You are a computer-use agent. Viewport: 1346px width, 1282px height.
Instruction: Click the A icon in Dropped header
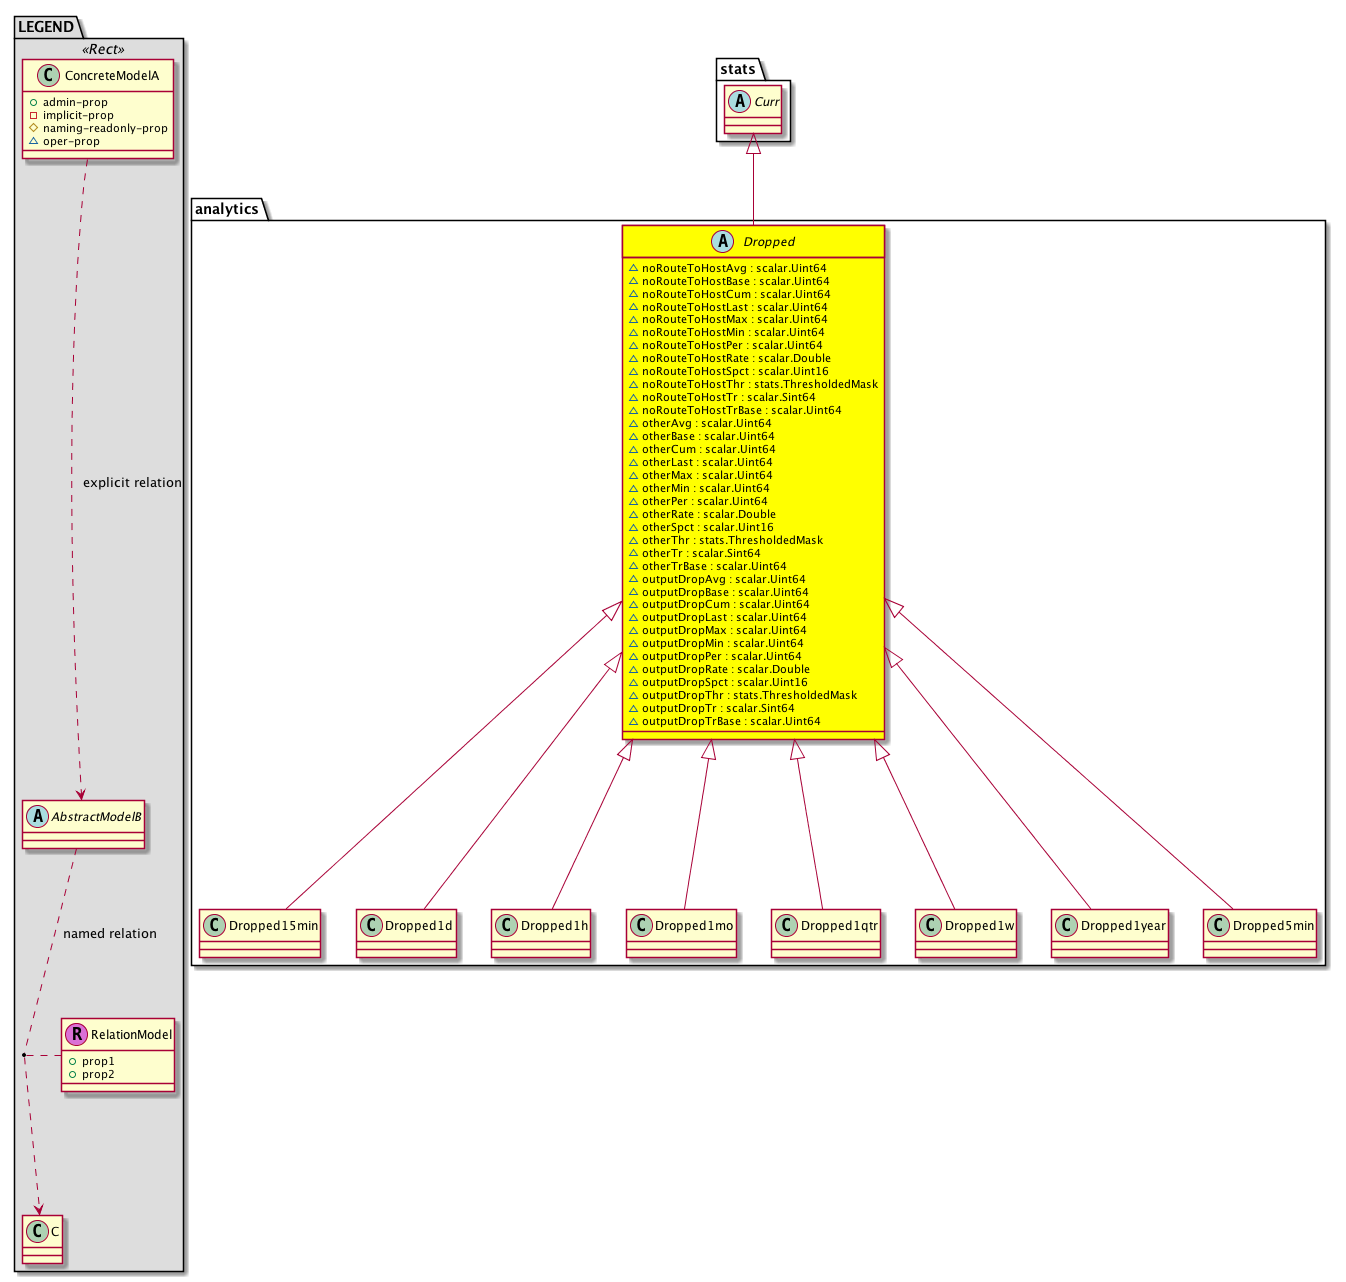point(722,241)
